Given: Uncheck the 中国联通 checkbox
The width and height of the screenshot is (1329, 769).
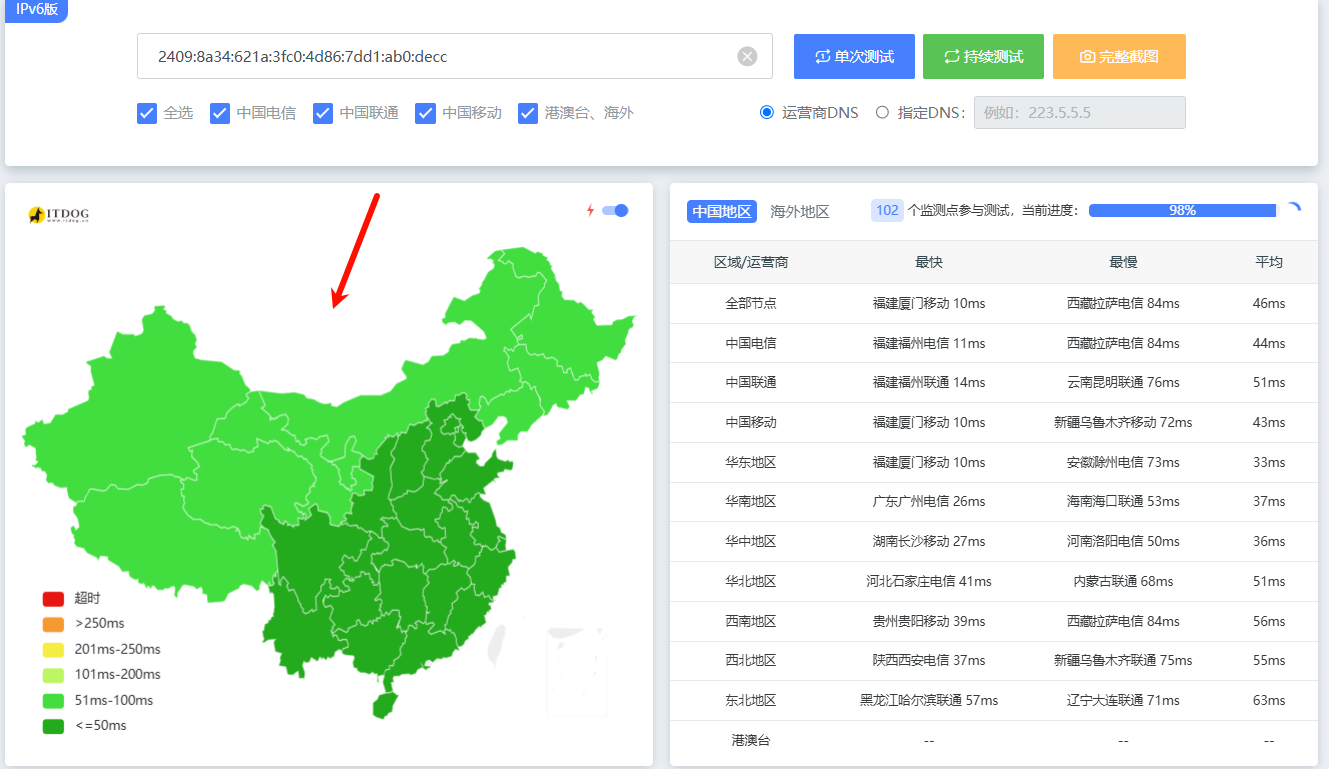Looking at the screenshot, I should (x=323, y=113).
